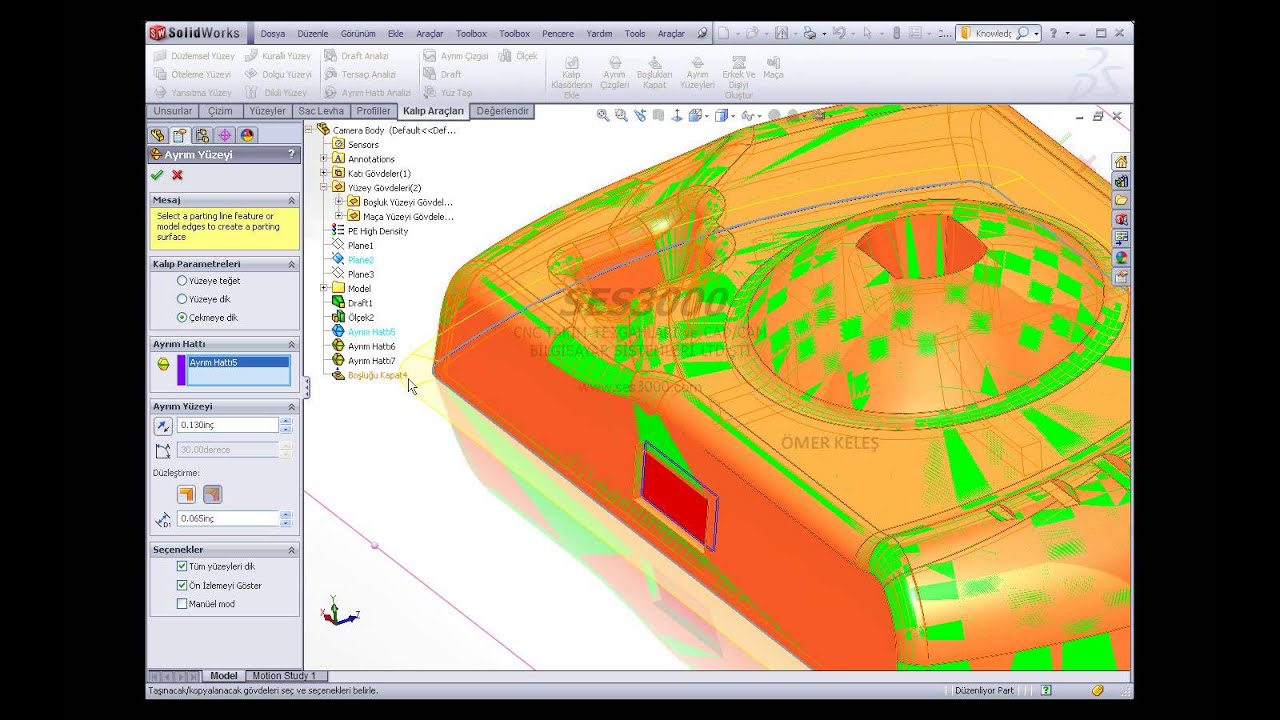Open help question mark in Ayrım Yüzeyi header
This screenshot has height=720, width=1280.
[291, 154]
